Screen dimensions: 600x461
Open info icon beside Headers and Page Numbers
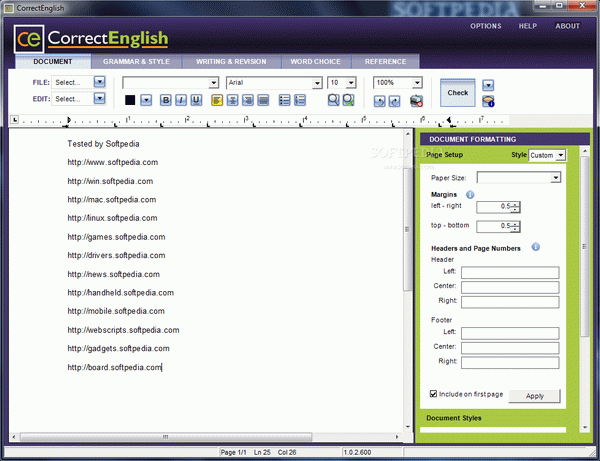536,247
